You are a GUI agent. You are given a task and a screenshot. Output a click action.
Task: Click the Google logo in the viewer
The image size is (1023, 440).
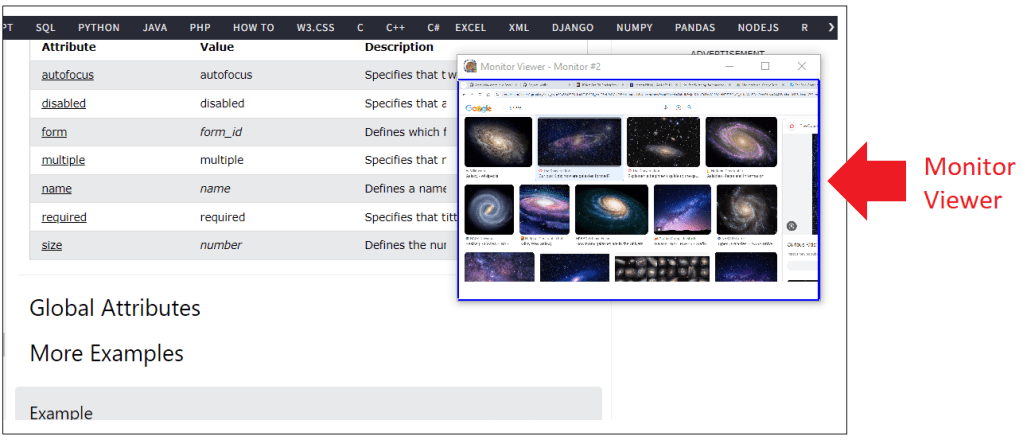[x=479, y=107]
